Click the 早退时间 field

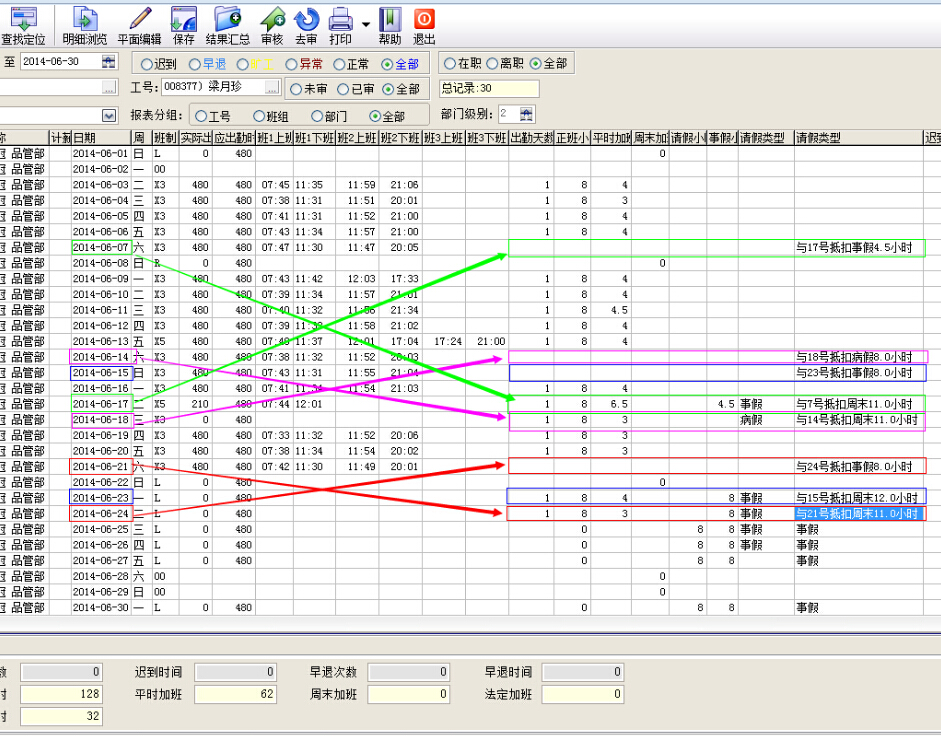583,672
